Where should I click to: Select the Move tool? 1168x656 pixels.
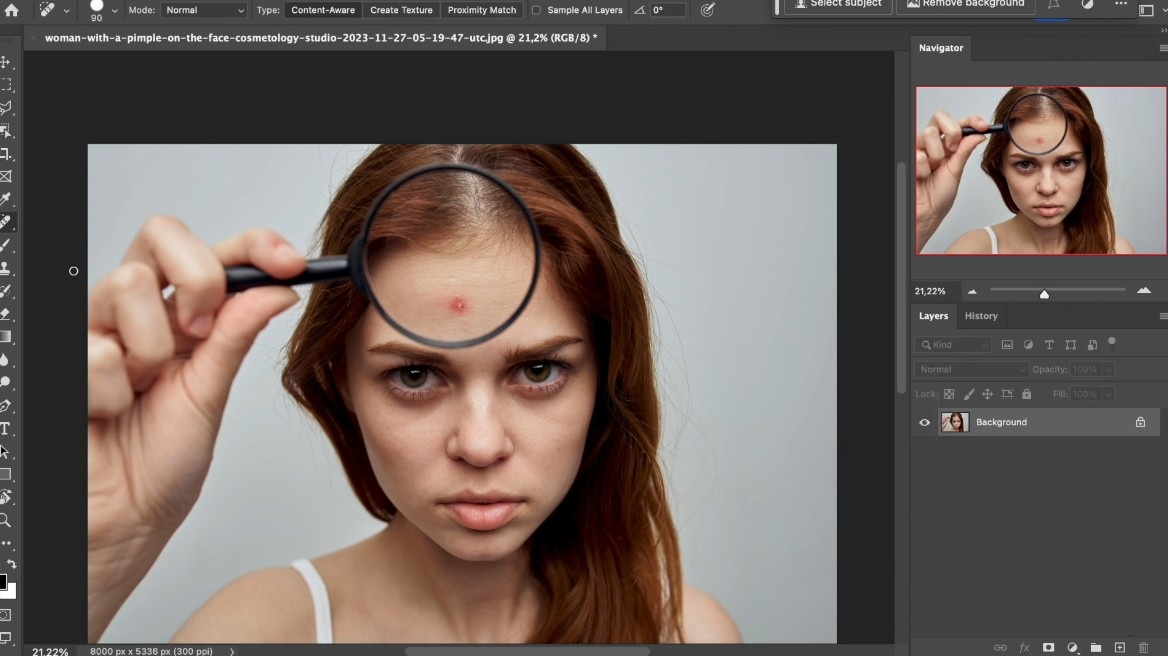[x=6, y=62]
